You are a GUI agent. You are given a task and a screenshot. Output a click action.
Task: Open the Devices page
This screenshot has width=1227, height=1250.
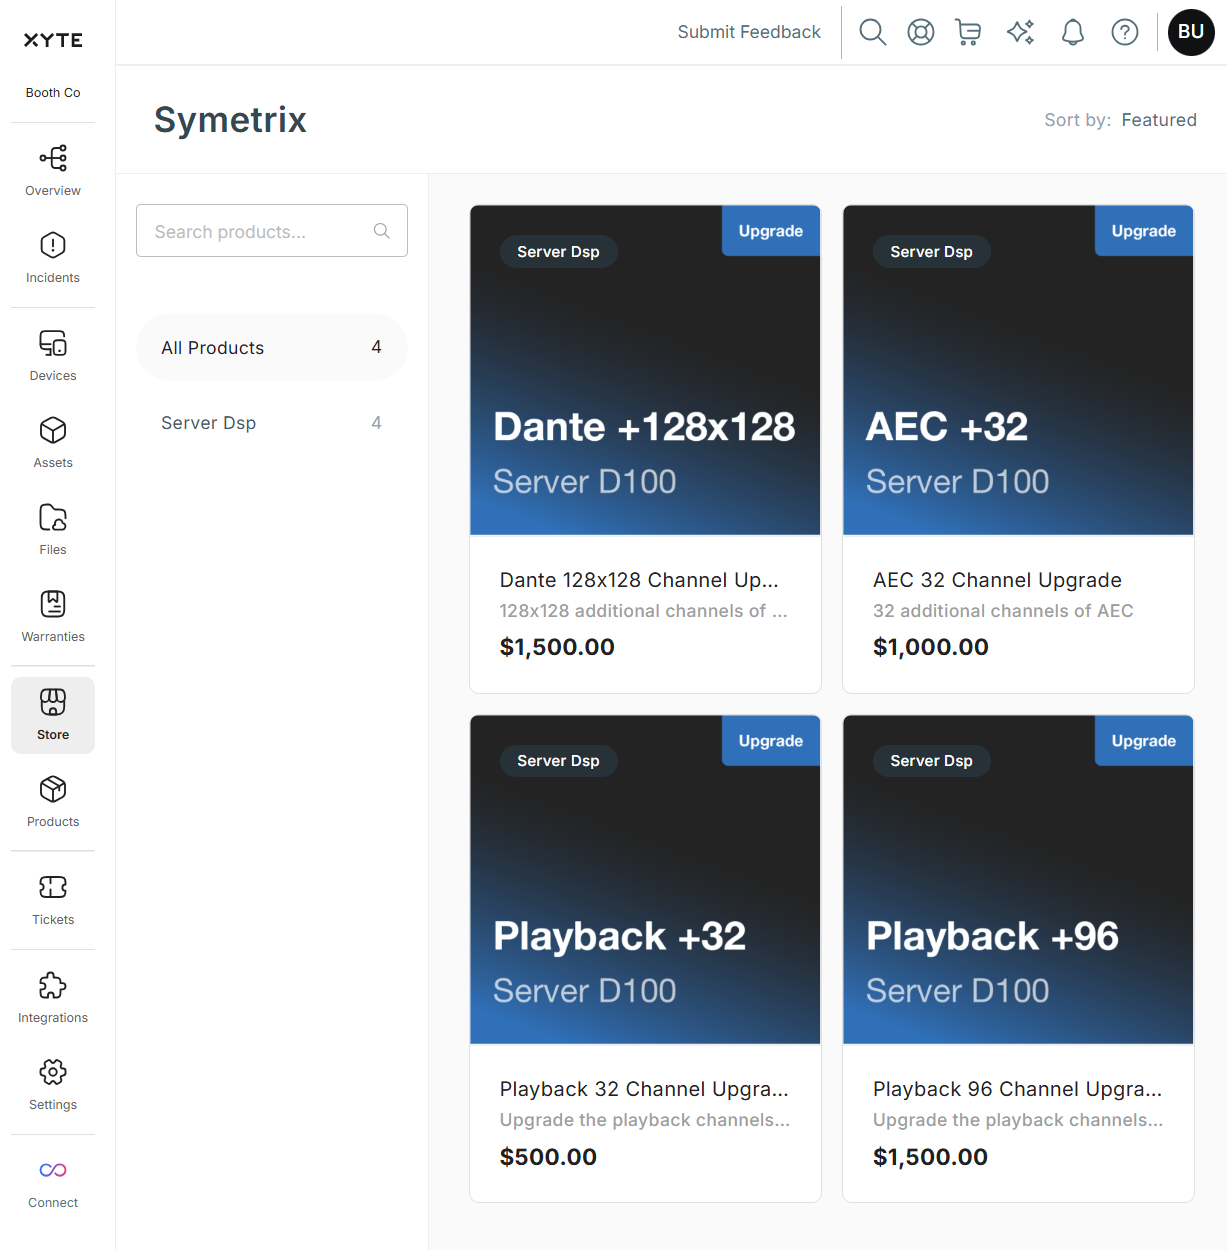pyautogui.click(x=53, y=355)
